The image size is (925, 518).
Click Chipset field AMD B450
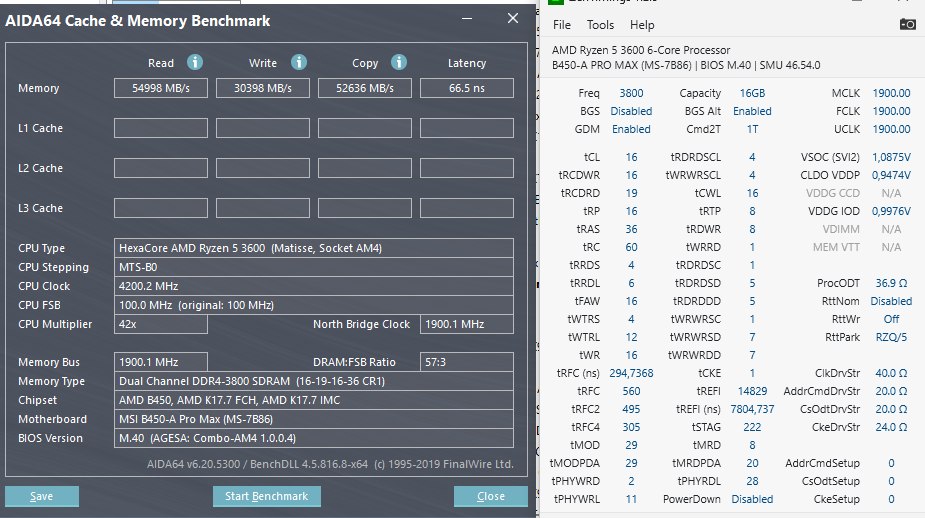[314, 400]
